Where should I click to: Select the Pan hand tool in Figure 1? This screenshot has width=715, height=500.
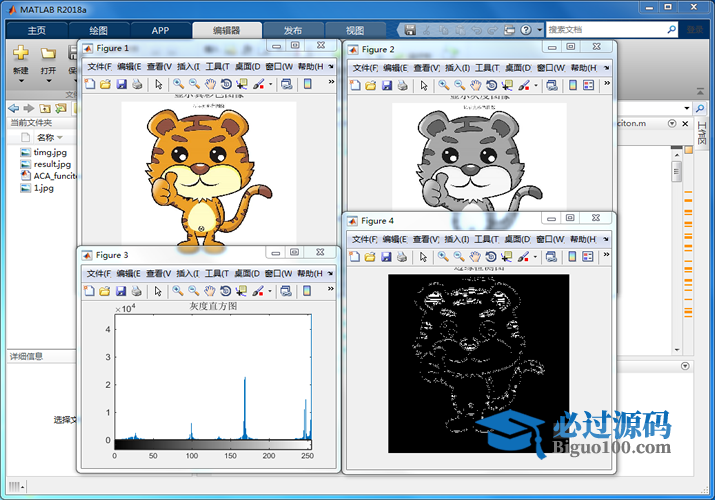click(x=210, y=84)
